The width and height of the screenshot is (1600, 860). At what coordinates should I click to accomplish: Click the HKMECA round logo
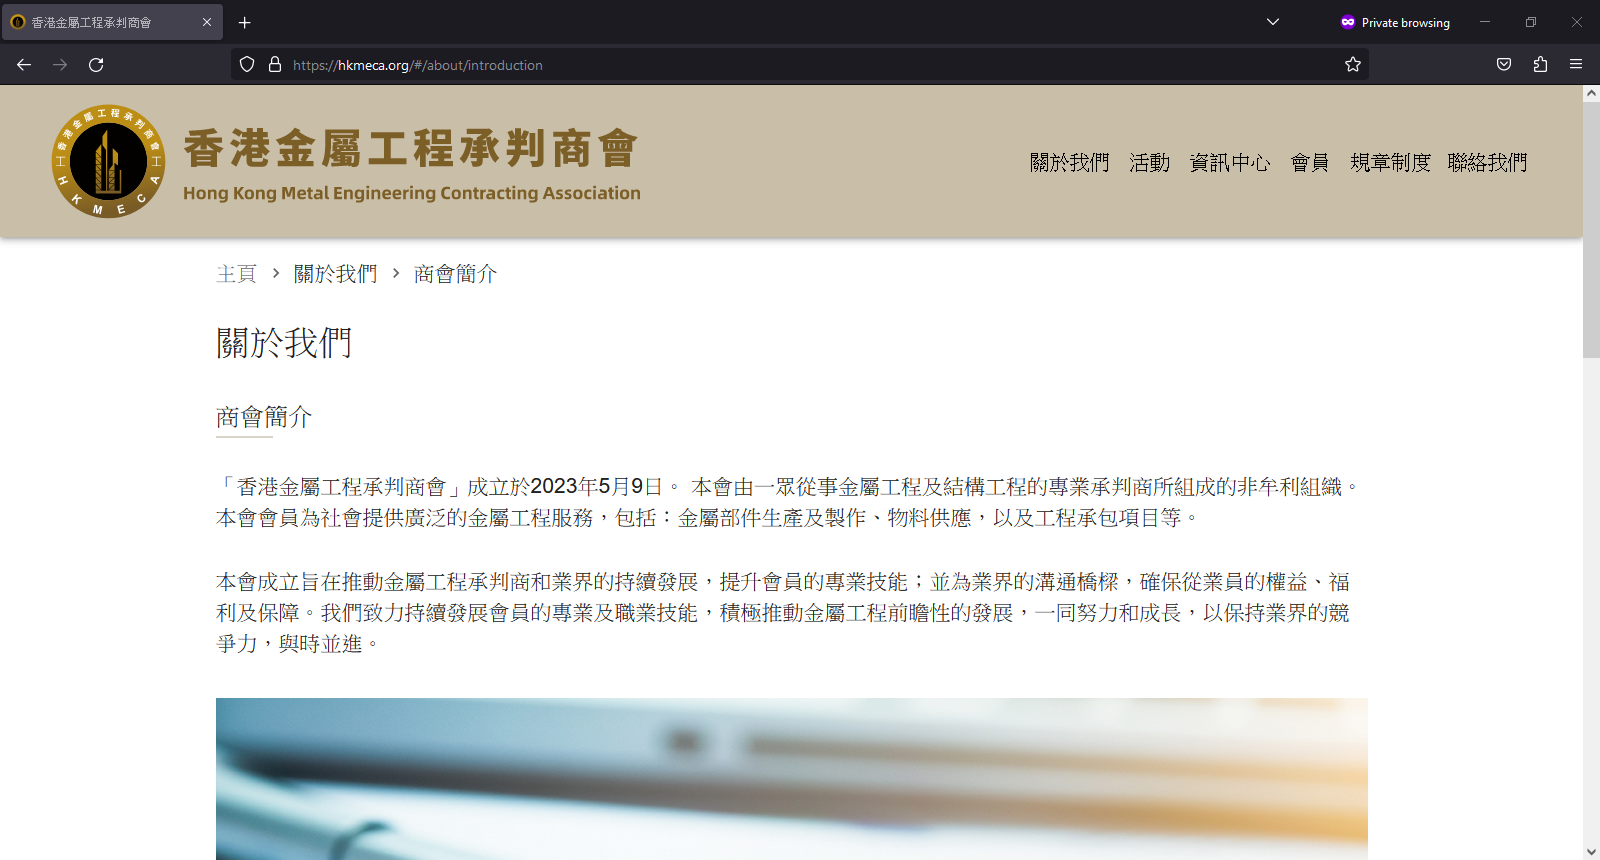tap(108, 161)
